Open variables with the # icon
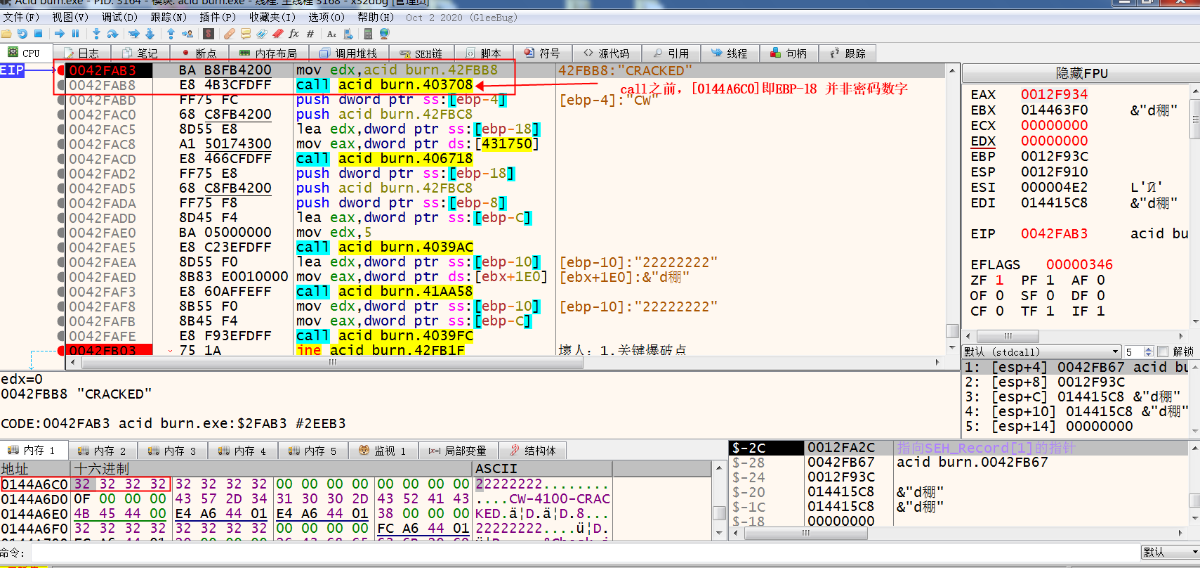Viewport: 1200px width, 568px height. tap(310, 34)
